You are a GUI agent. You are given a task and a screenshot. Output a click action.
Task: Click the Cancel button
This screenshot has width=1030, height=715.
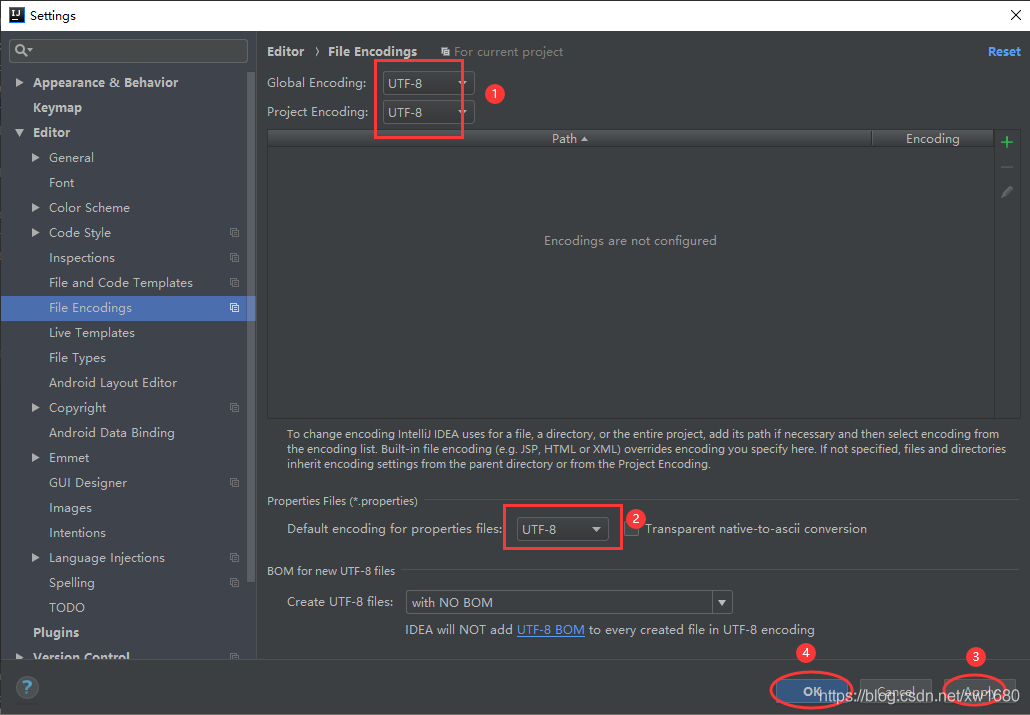click(895, 691)
